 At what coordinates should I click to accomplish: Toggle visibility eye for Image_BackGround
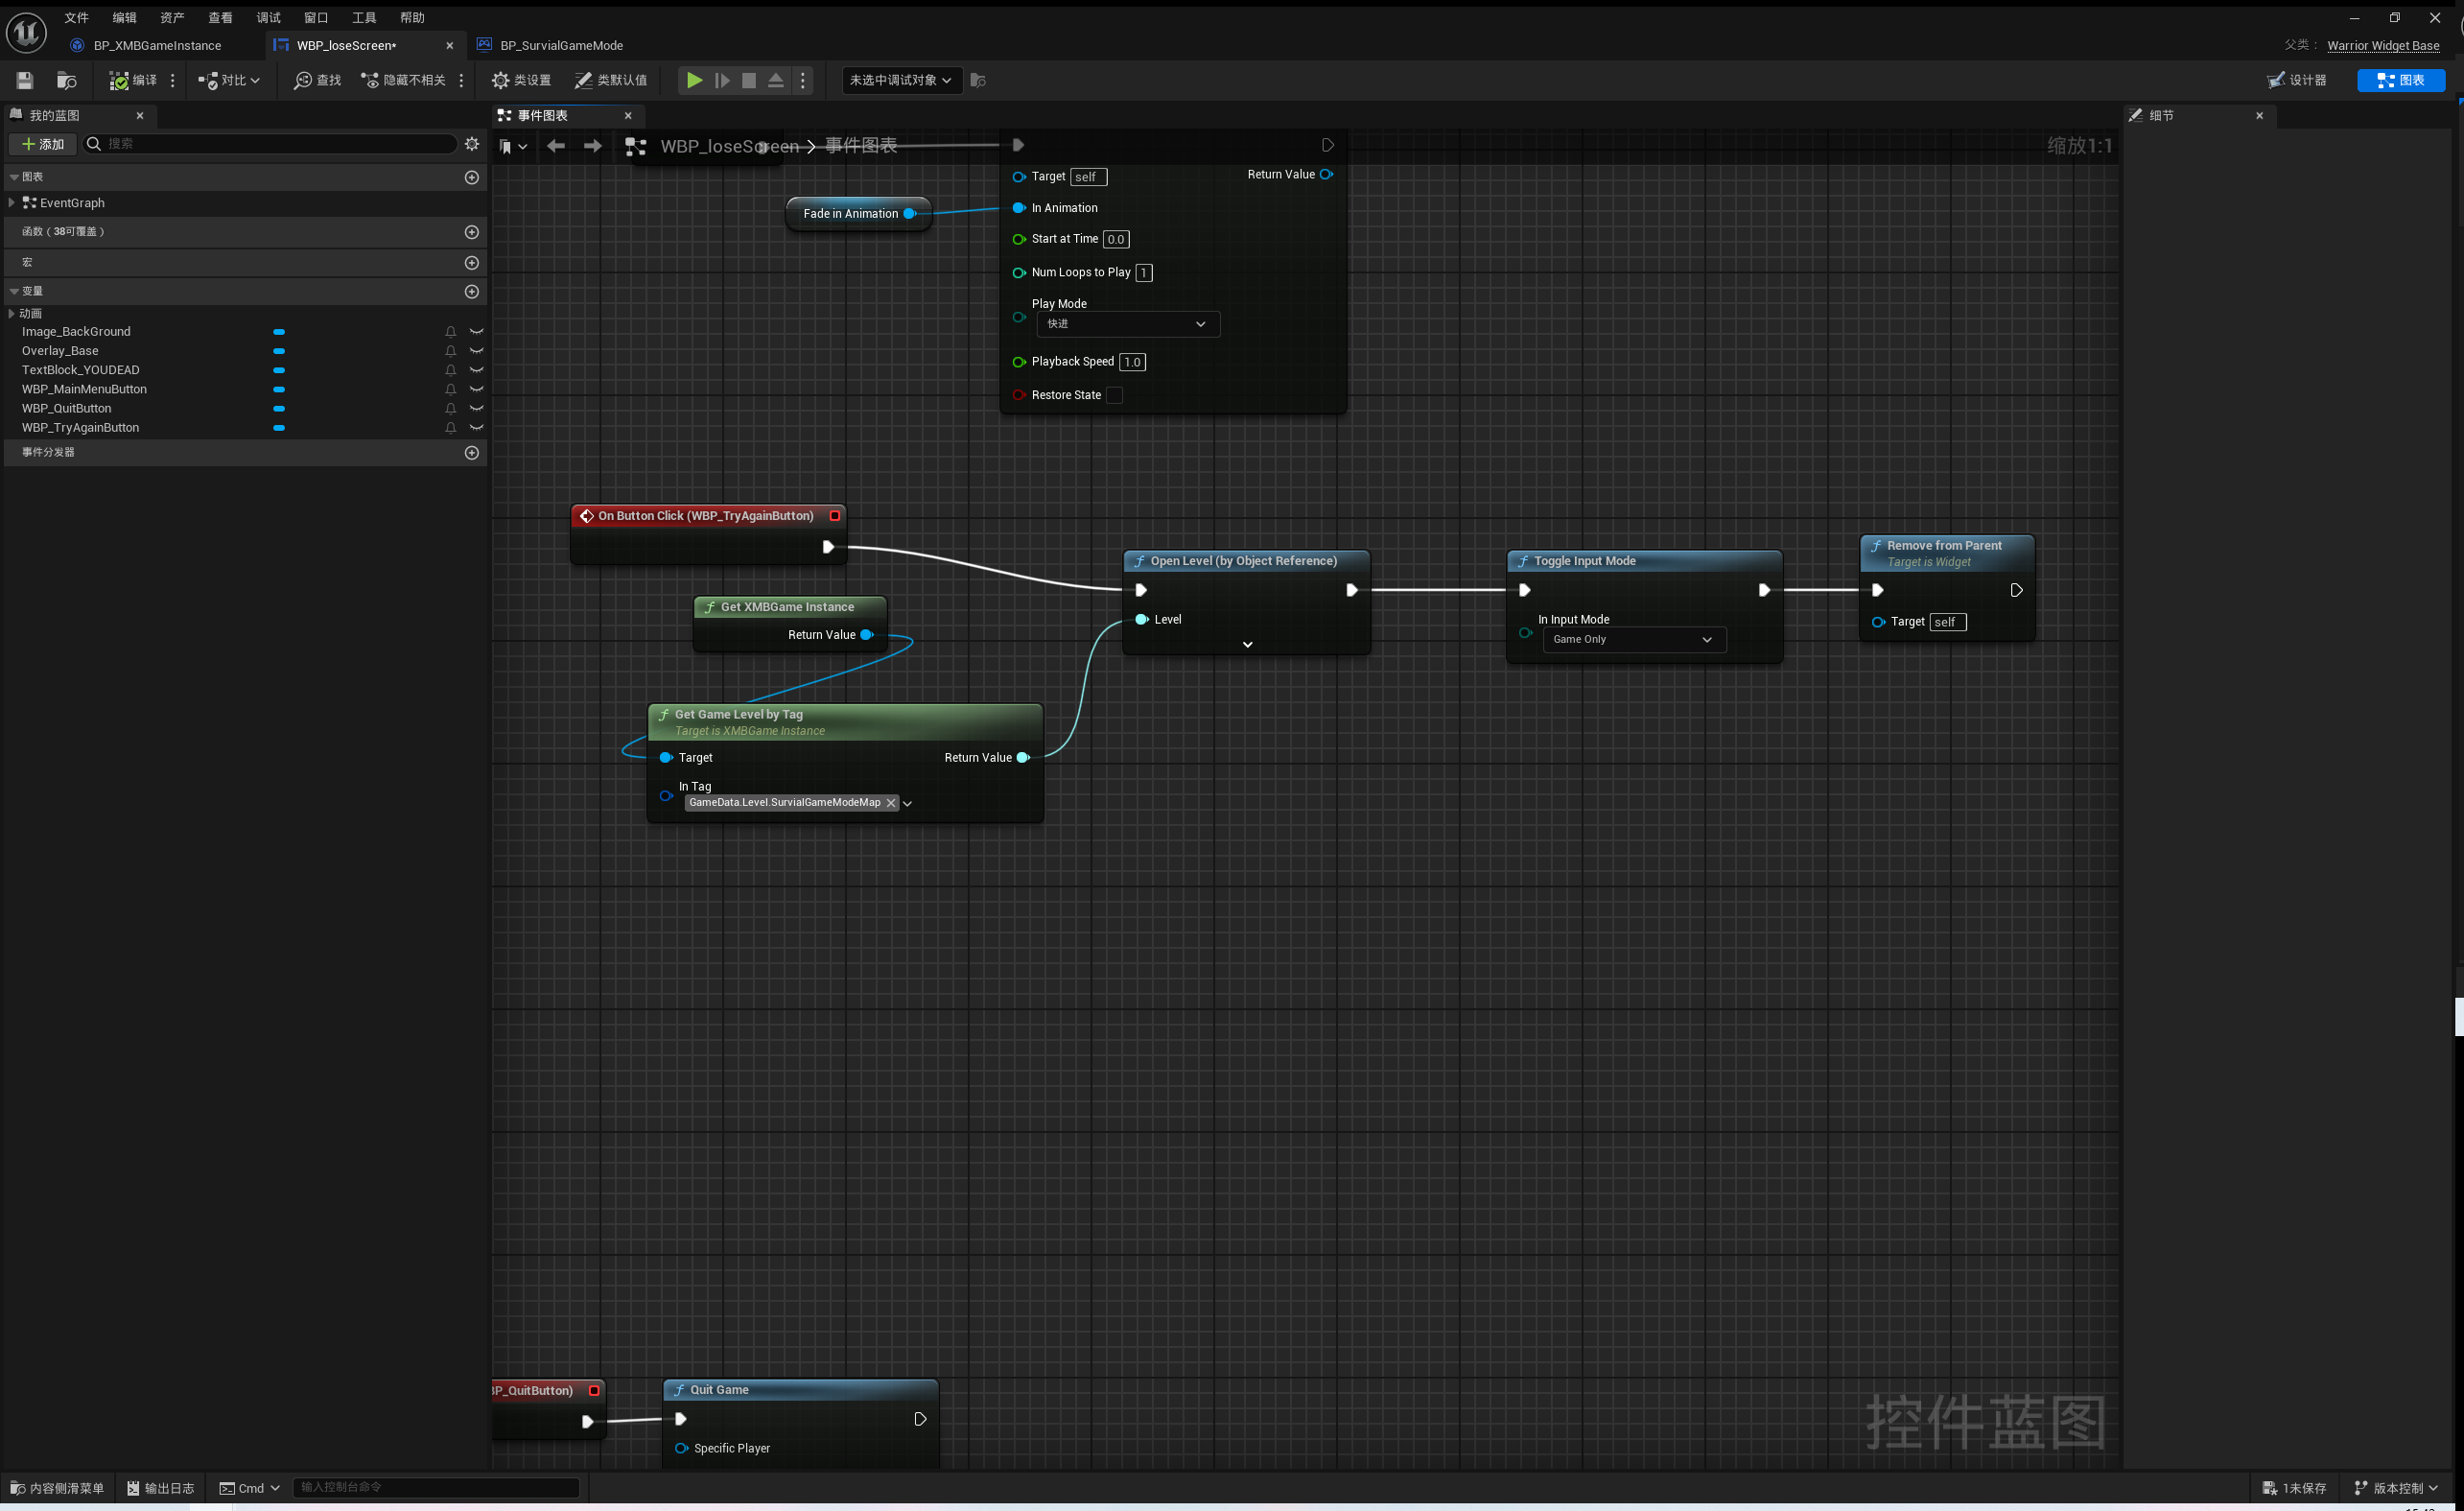click(x=476, y=332)
